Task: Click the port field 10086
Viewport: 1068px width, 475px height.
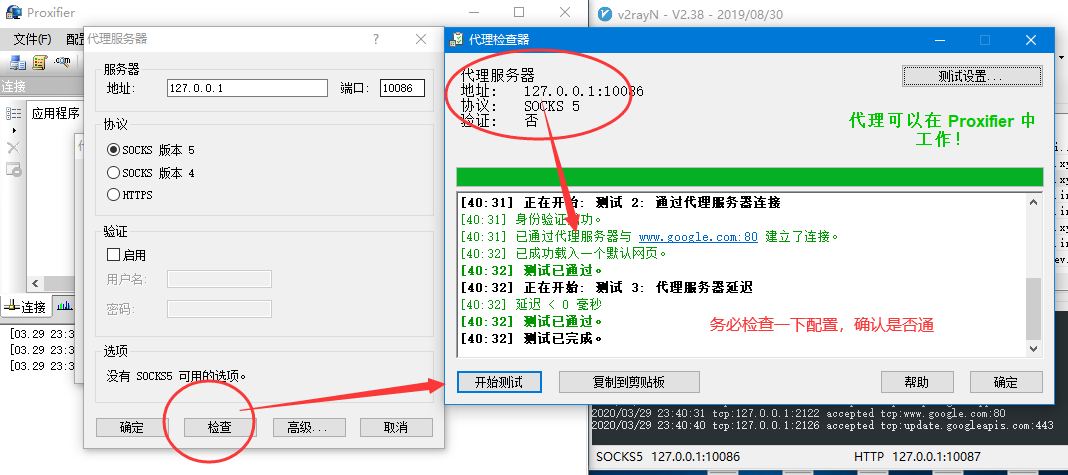Action: click(402, 88)
